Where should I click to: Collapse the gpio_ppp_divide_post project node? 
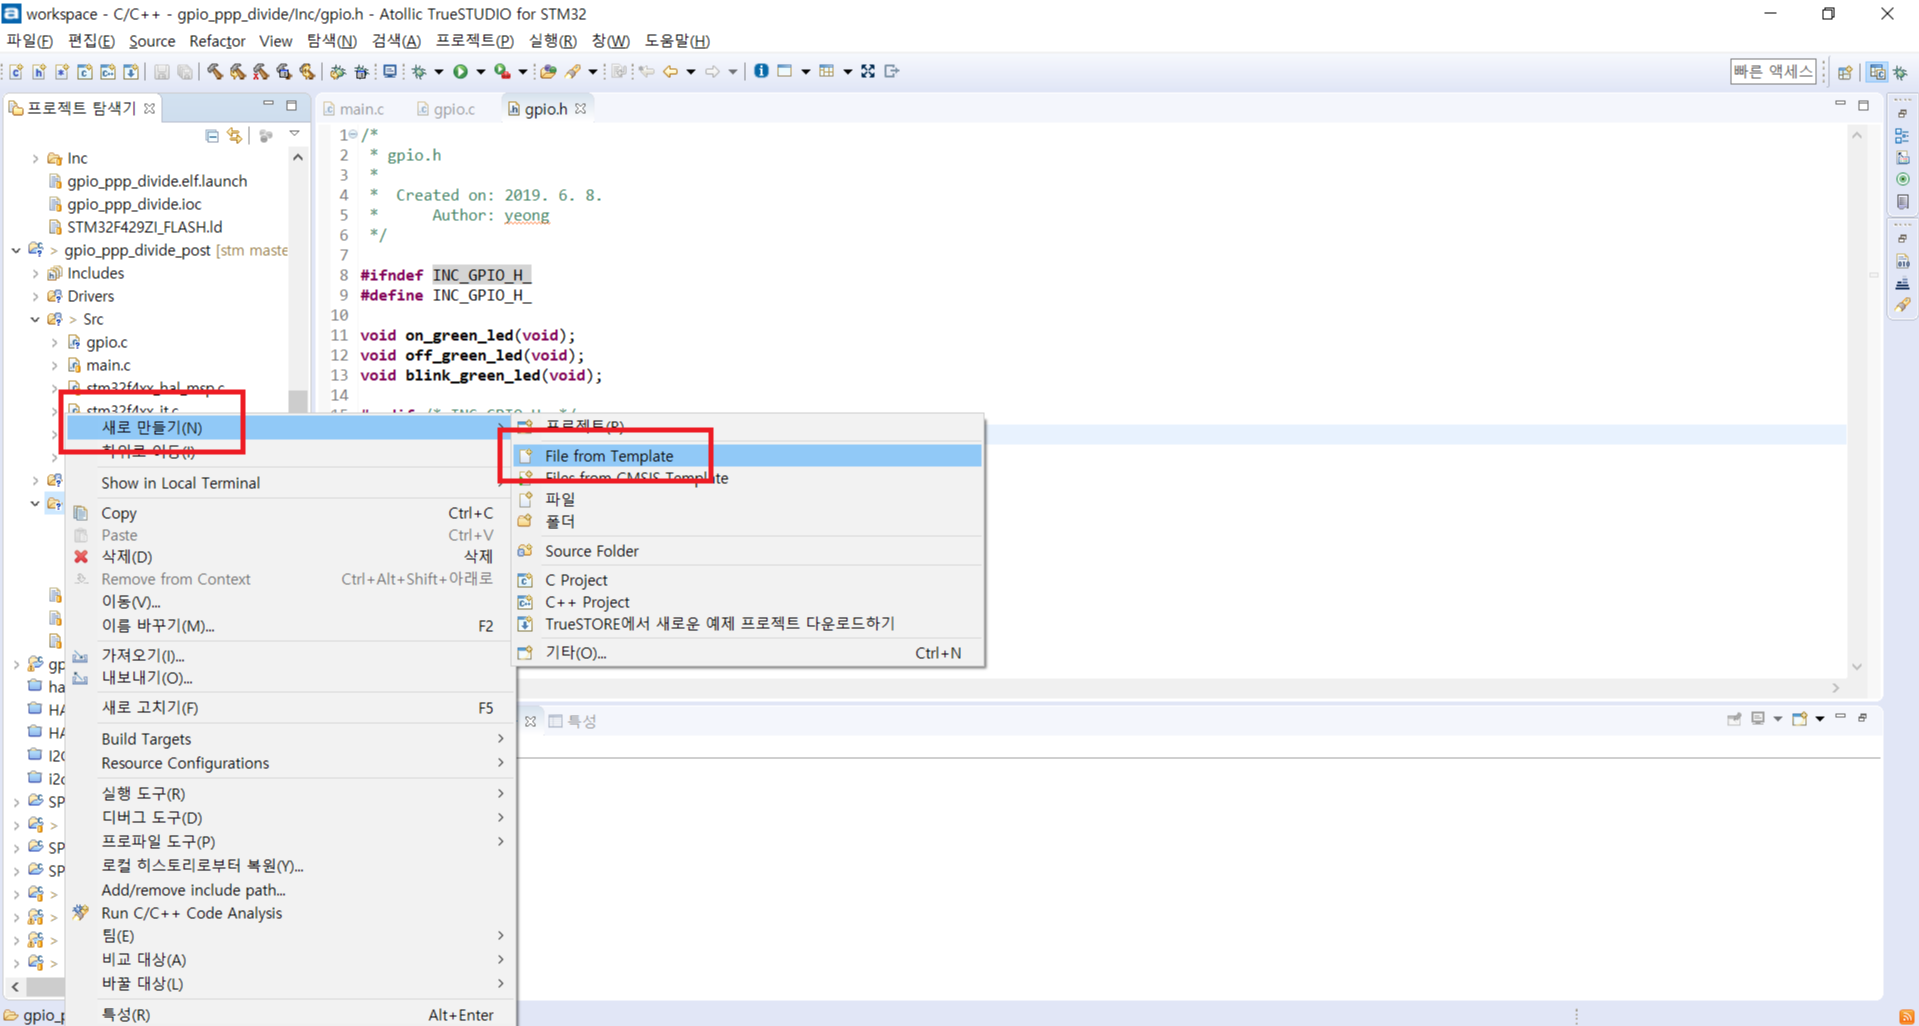(16, 250)
